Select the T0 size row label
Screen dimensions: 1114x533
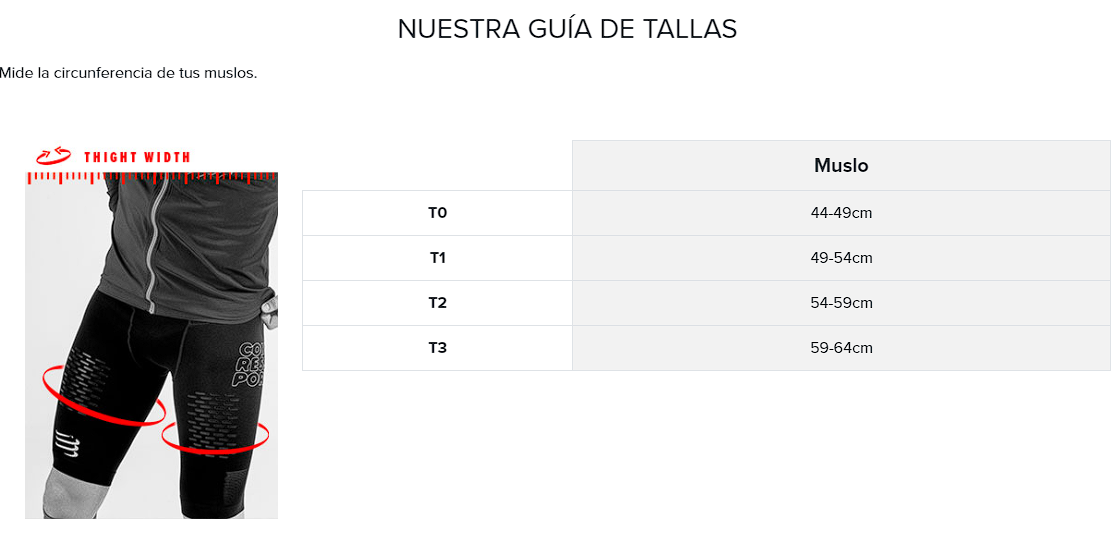click(x=438, y=212)
